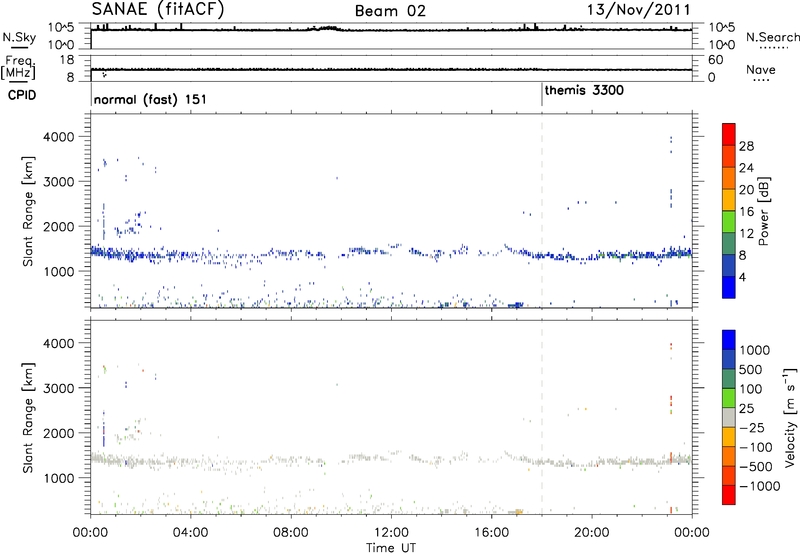Click the SANAE (fitACF) title text

[158, 10]
